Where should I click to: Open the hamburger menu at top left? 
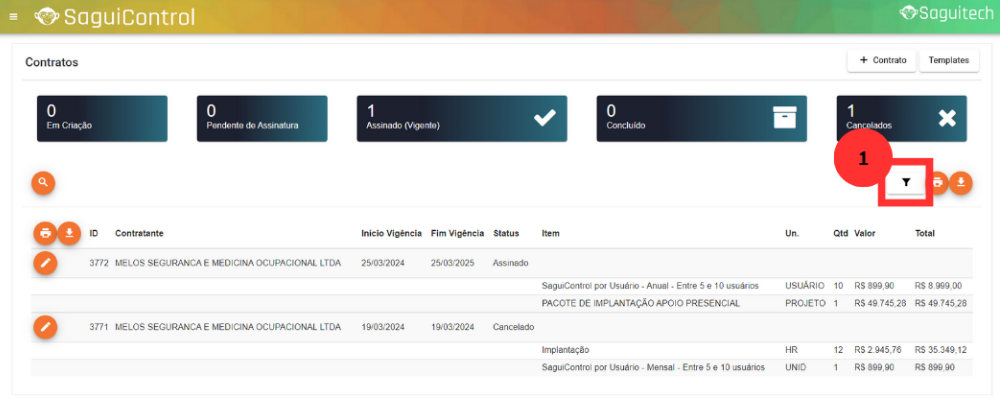[x=13, y=17]
